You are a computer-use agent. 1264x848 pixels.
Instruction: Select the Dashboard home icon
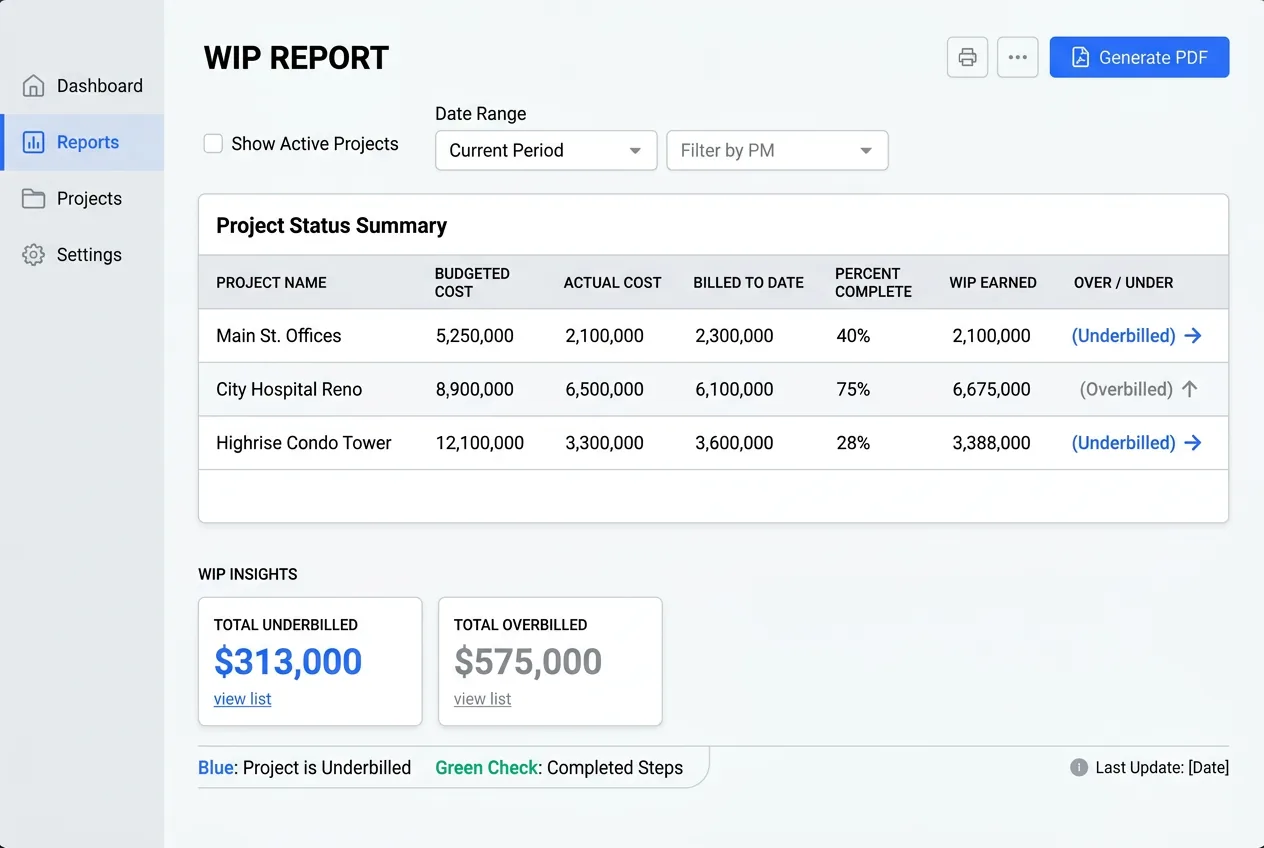click(x=32, y=86)
